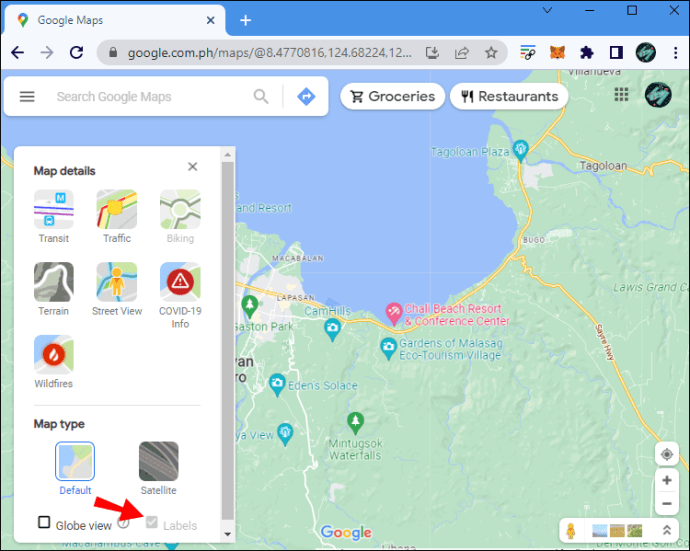Image resolution: width=690 pixels, height=551 pixels.
Task: Zoom out with the minus button
Action: (x=667, y=503)
